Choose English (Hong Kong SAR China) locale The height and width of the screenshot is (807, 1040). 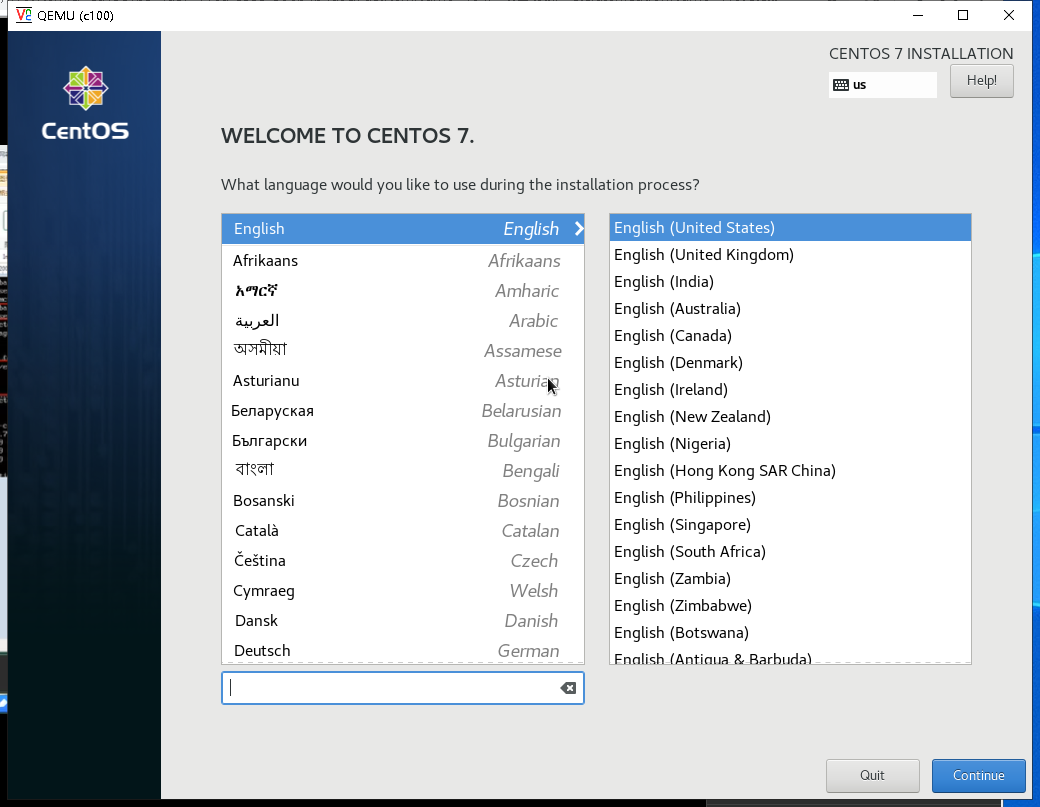(790, 471)
